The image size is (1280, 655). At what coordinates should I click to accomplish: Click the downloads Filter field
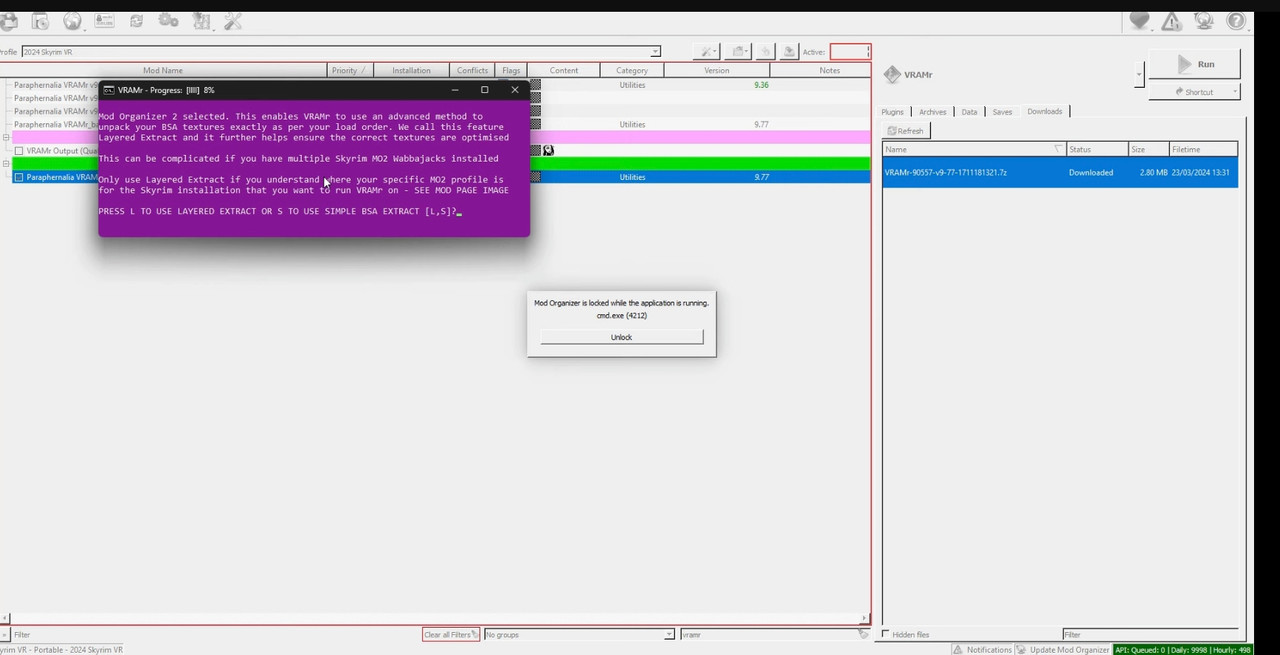pos(1150,634)
